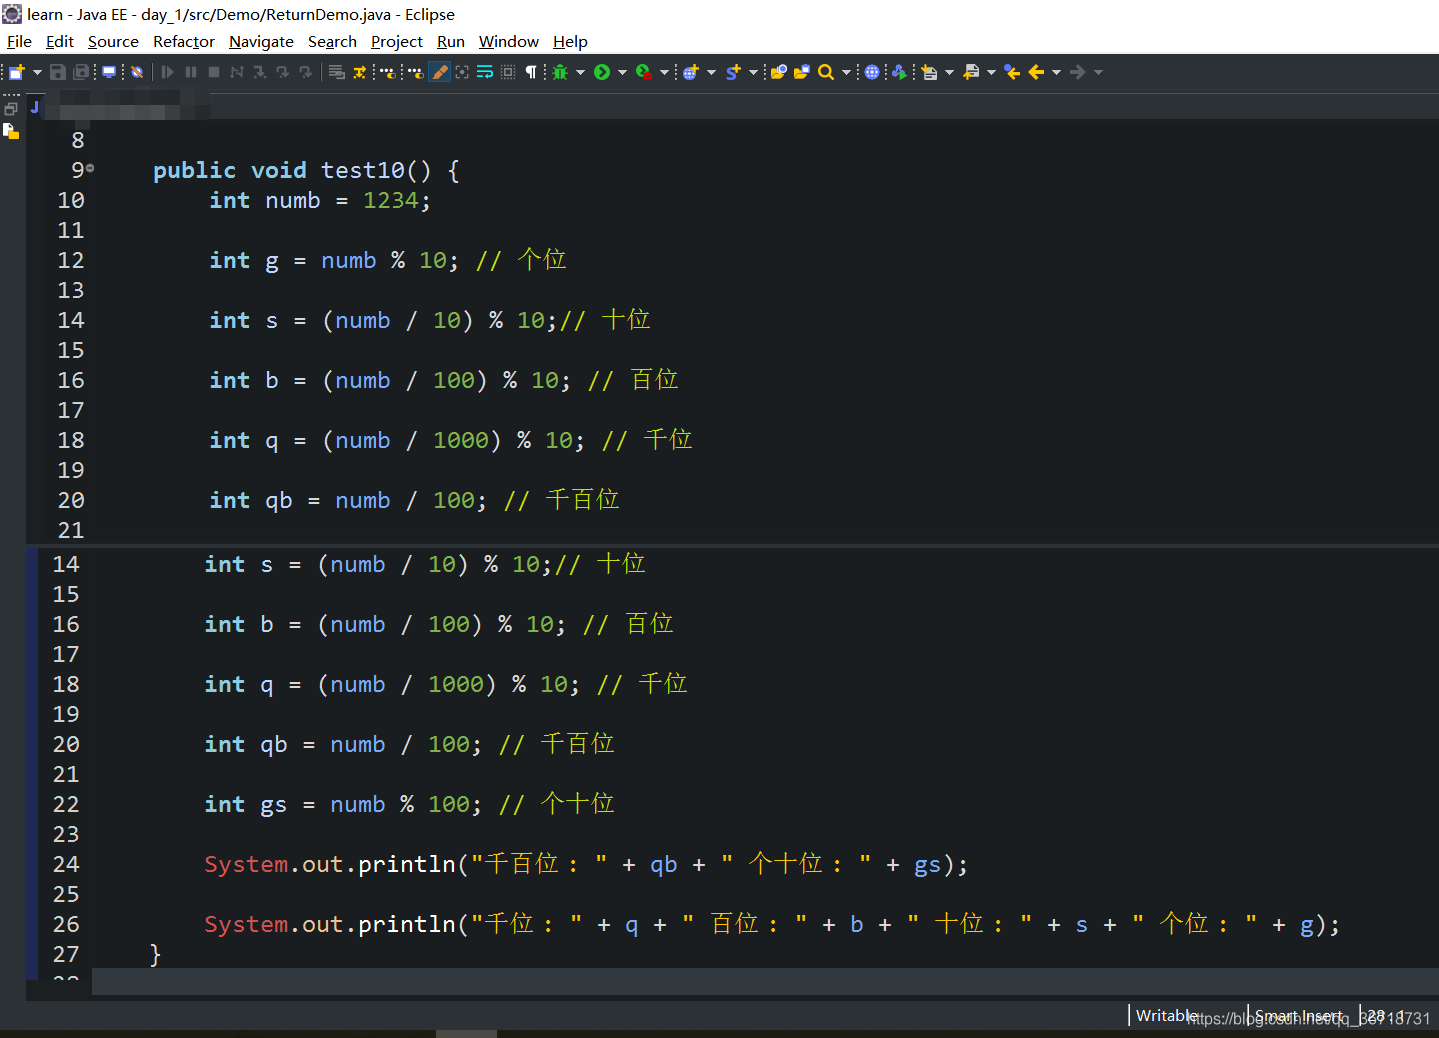
Task: Click the Debug bug icon
Action: pos(560,72)
